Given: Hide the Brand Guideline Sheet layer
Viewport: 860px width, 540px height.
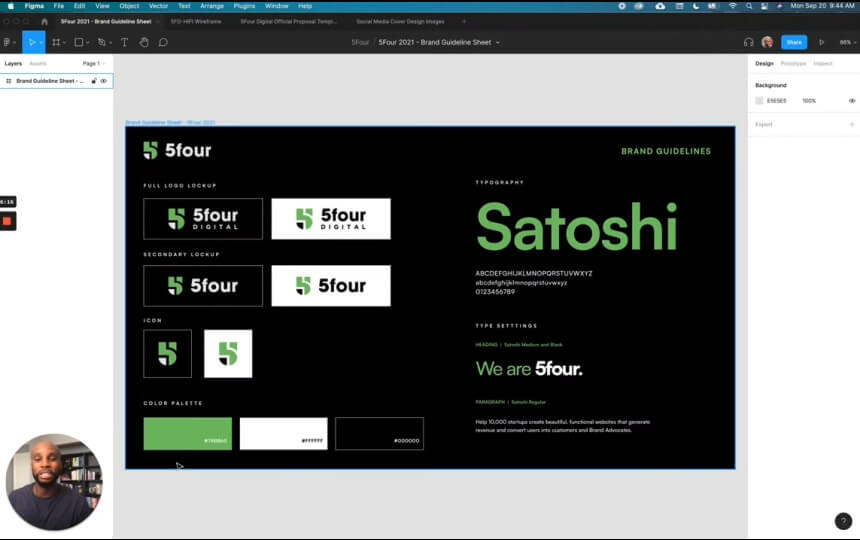Looking at the screenshot, I should pos(104,81).
